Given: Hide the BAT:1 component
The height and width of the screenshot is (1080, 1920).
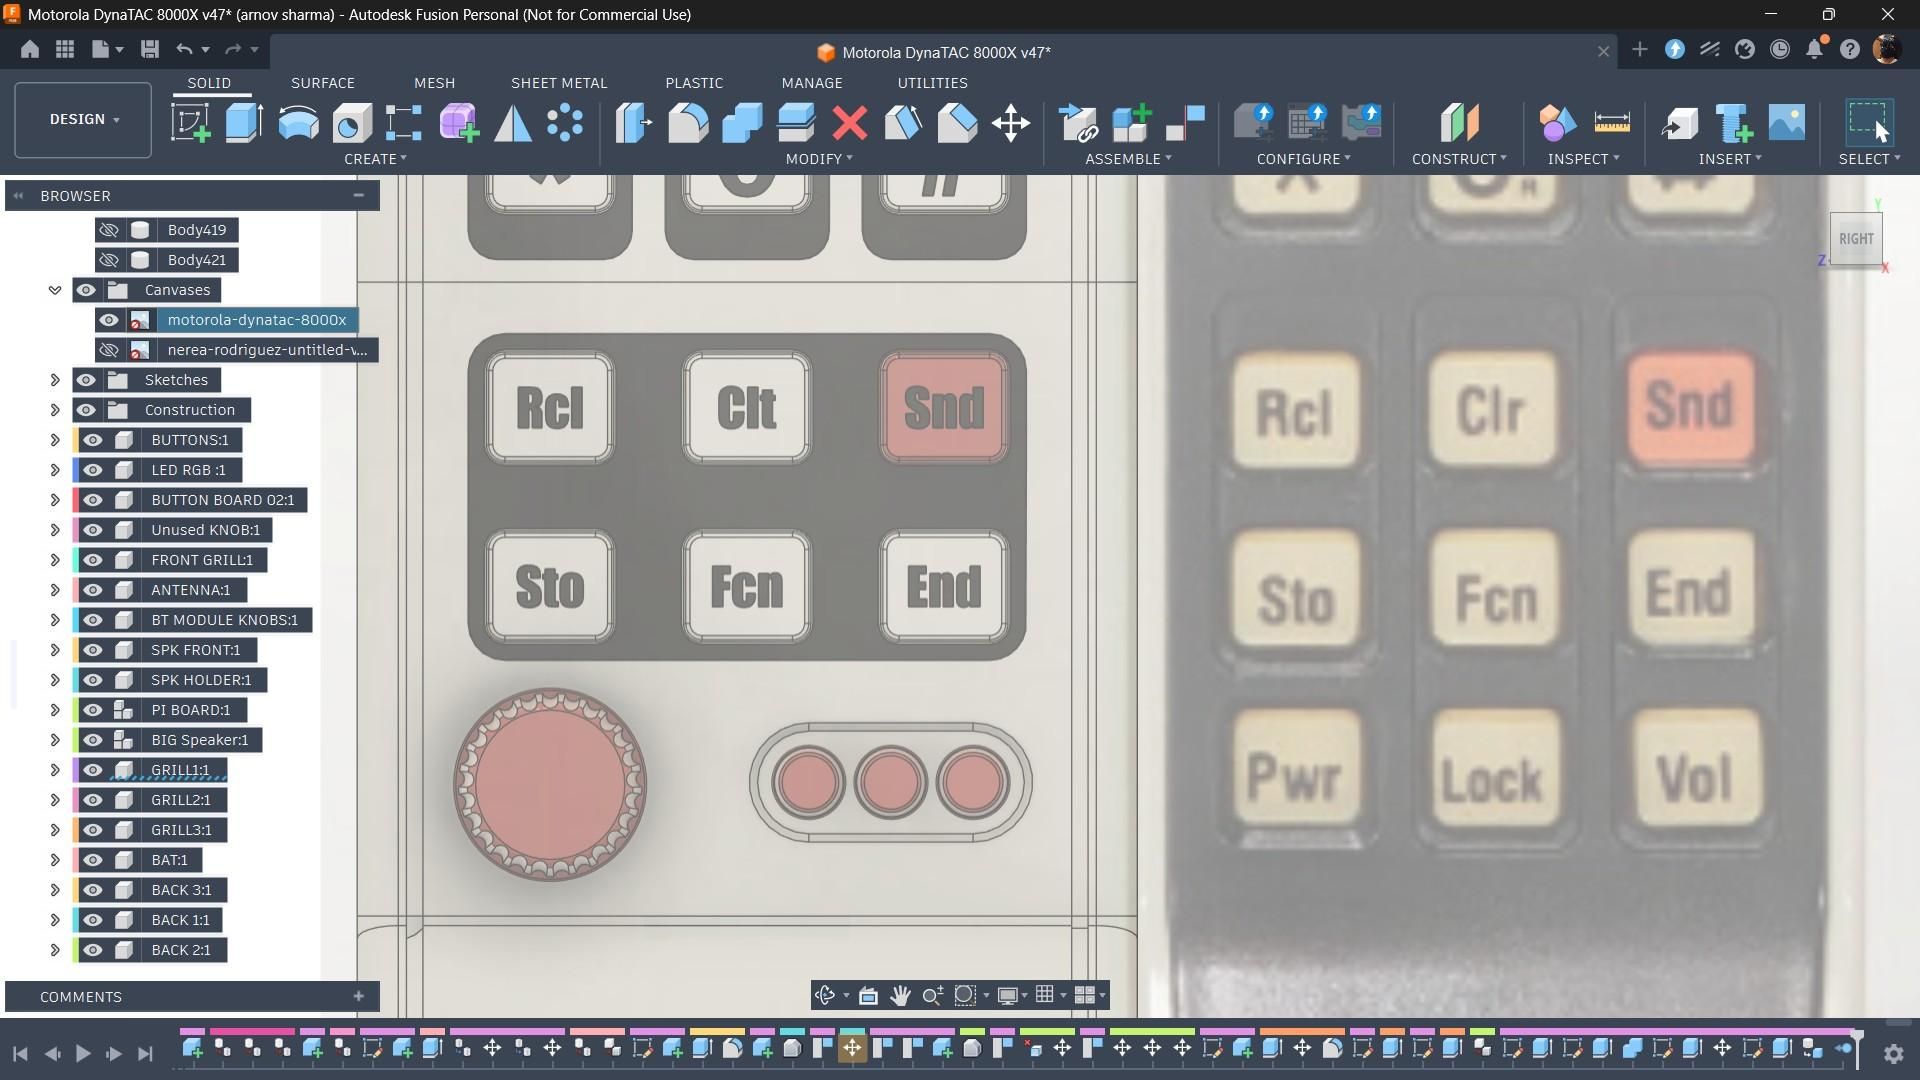Looking at the screenshot, I should (x=93, y=860).
